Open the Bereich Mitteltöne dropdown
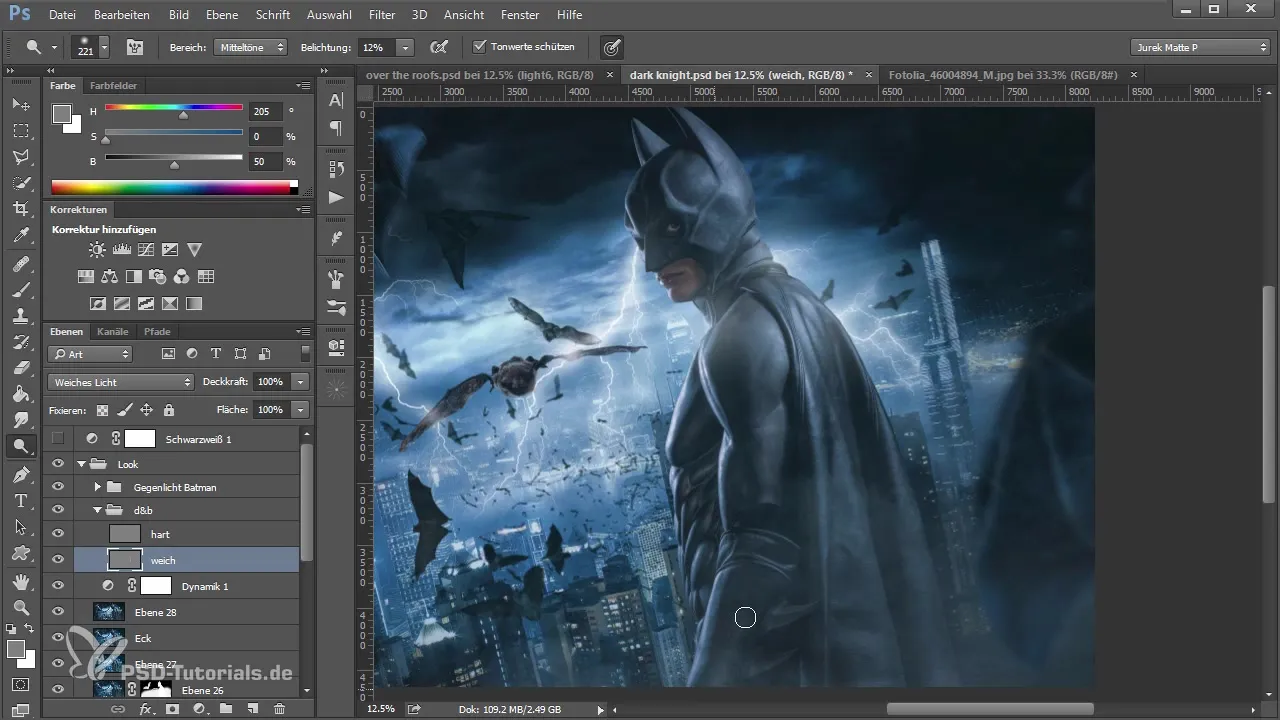Viewport: 1280px width, 720px height. 250,47
